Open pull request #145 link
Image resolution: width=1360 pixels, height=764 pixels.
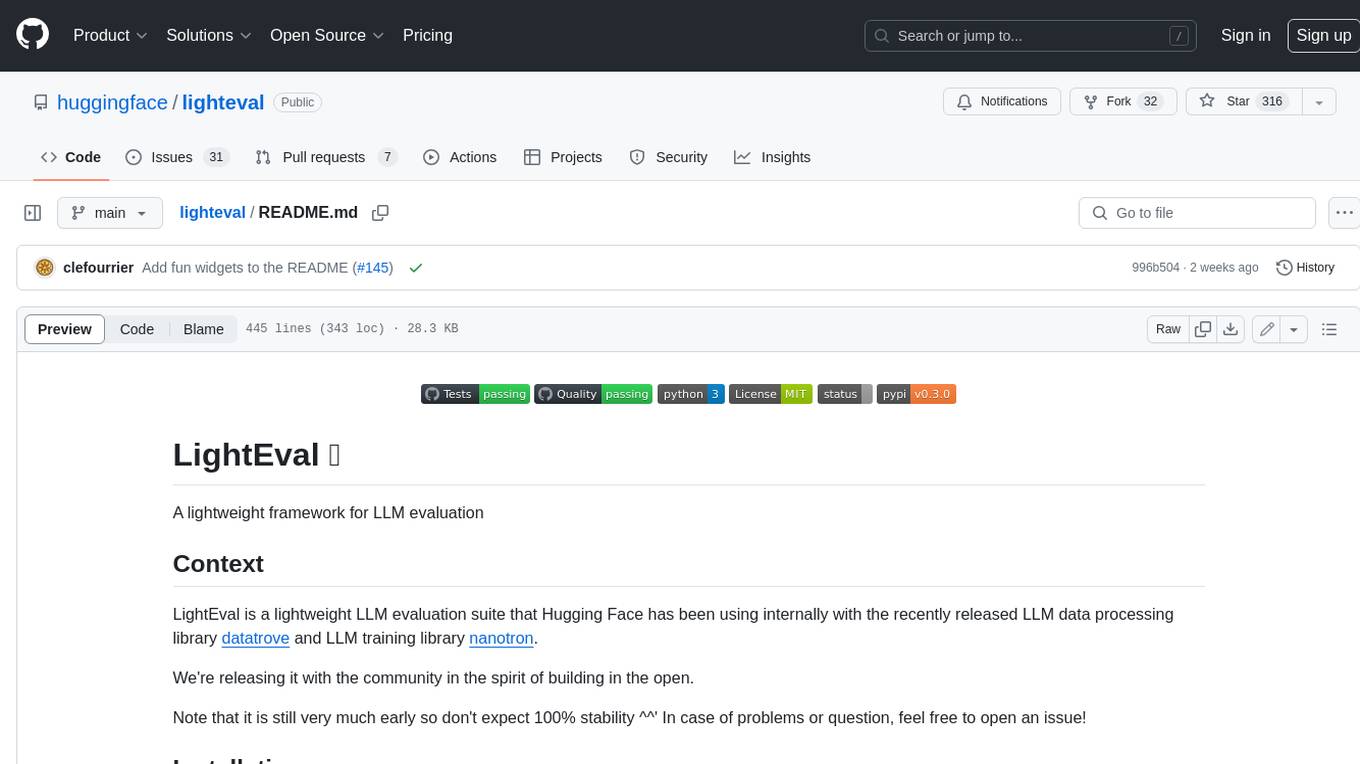pyautogui.click(x=372, y=268)
